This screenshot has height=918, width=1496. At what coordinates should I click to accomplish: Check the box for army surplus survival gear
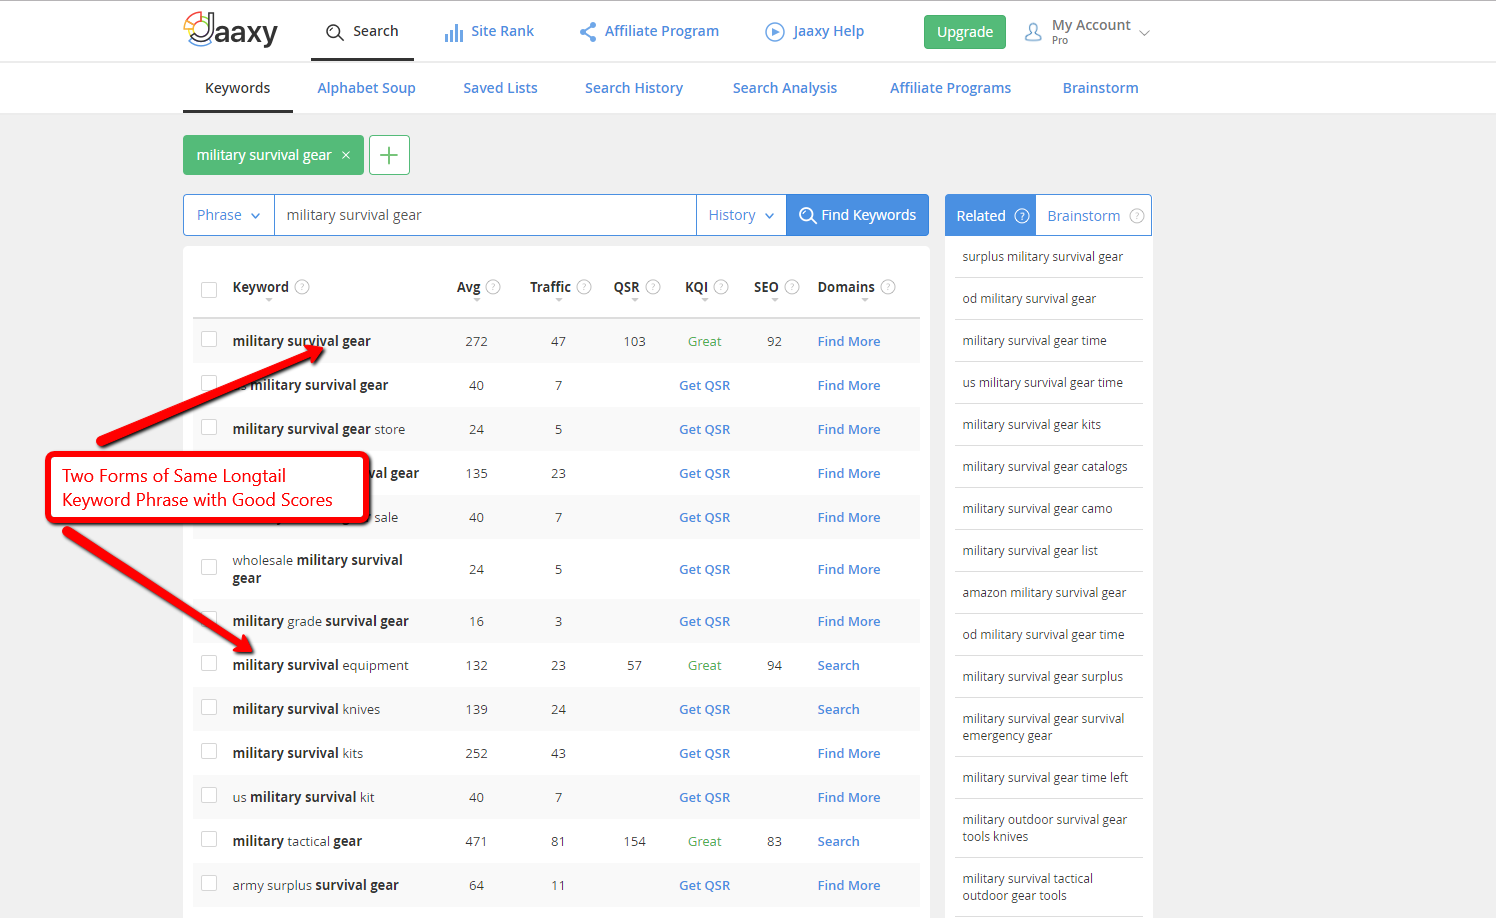point(209,883)
